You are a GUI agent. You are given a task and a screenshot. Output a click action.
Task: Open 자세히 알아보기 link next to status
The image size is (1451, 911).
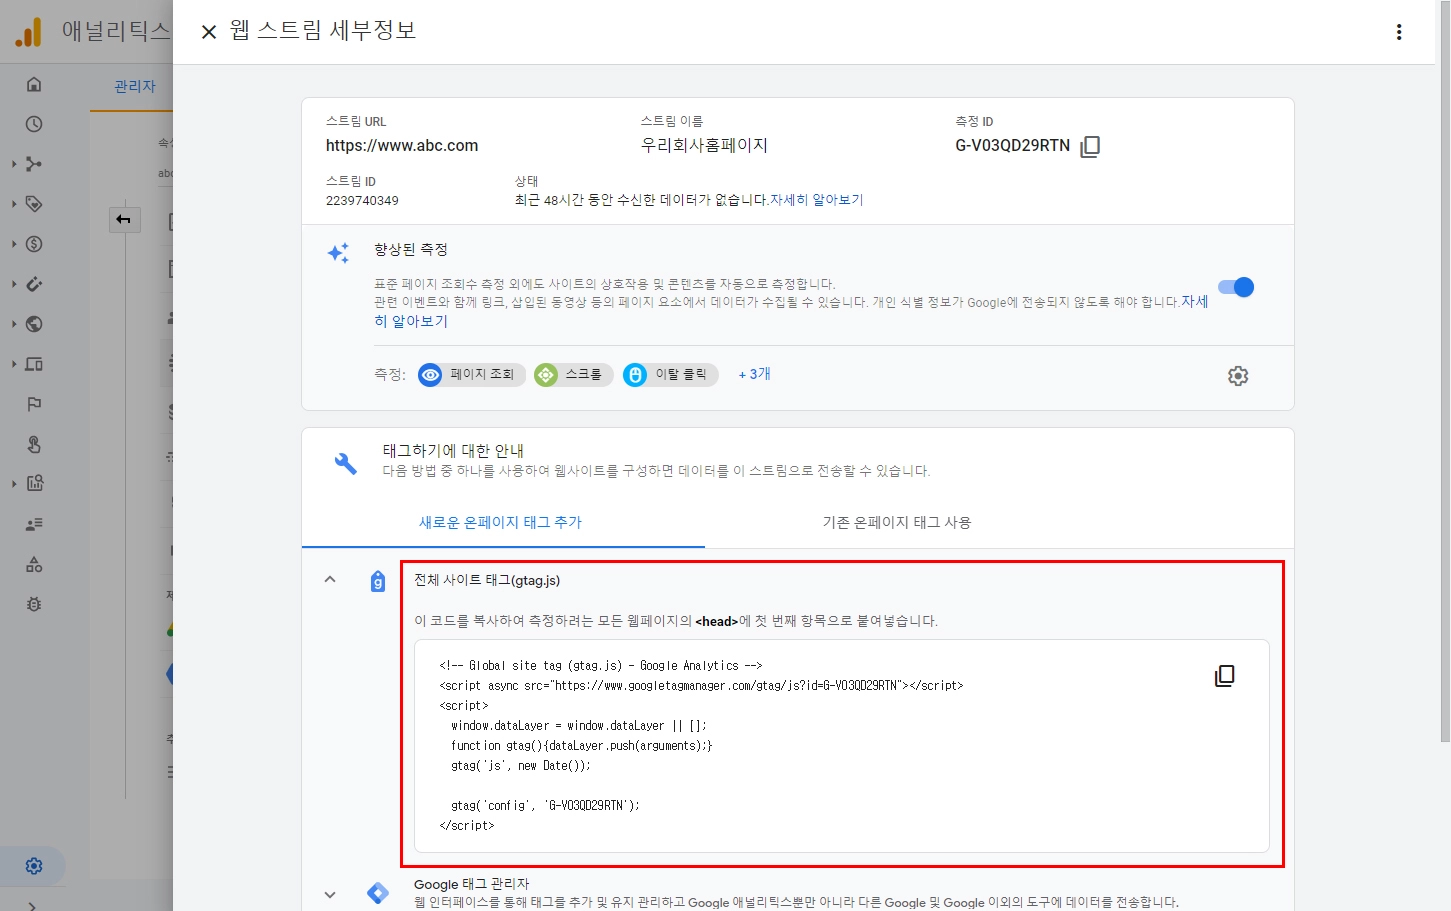(816, 200)
